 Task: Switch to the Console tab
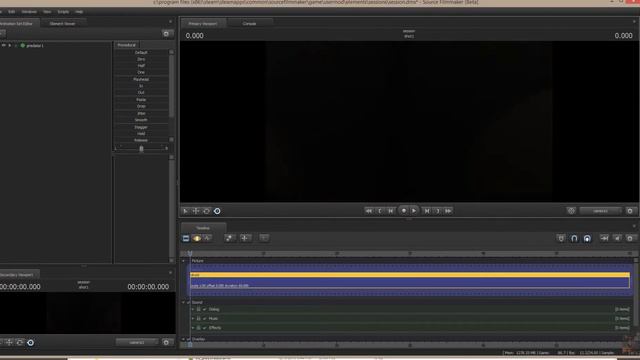(249, 24)
